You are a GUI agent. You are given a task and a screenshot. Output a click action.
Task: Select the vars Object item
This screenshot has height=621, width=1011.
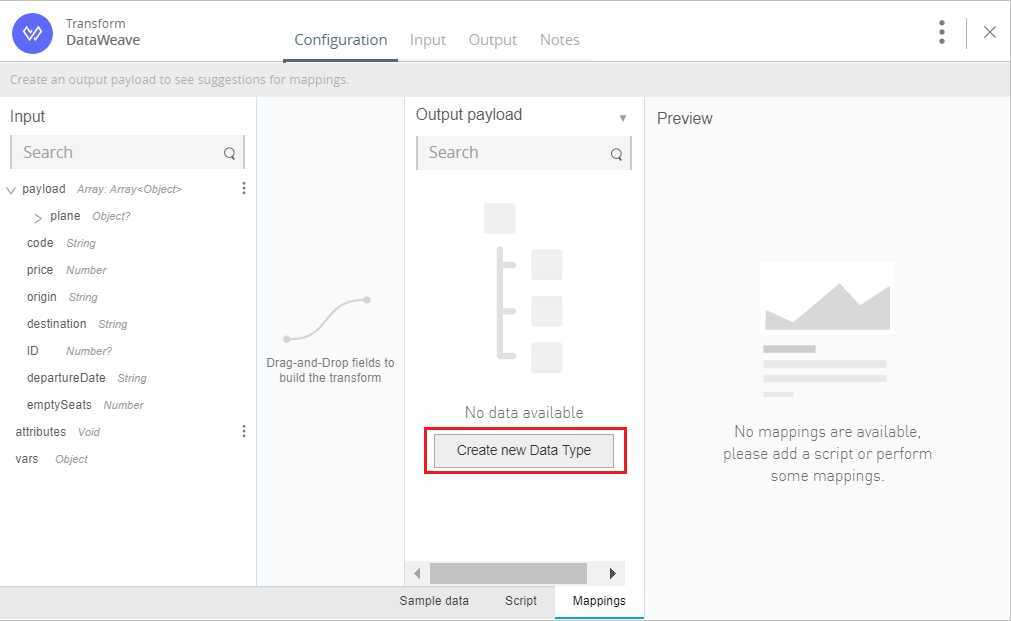pos(51,459)
